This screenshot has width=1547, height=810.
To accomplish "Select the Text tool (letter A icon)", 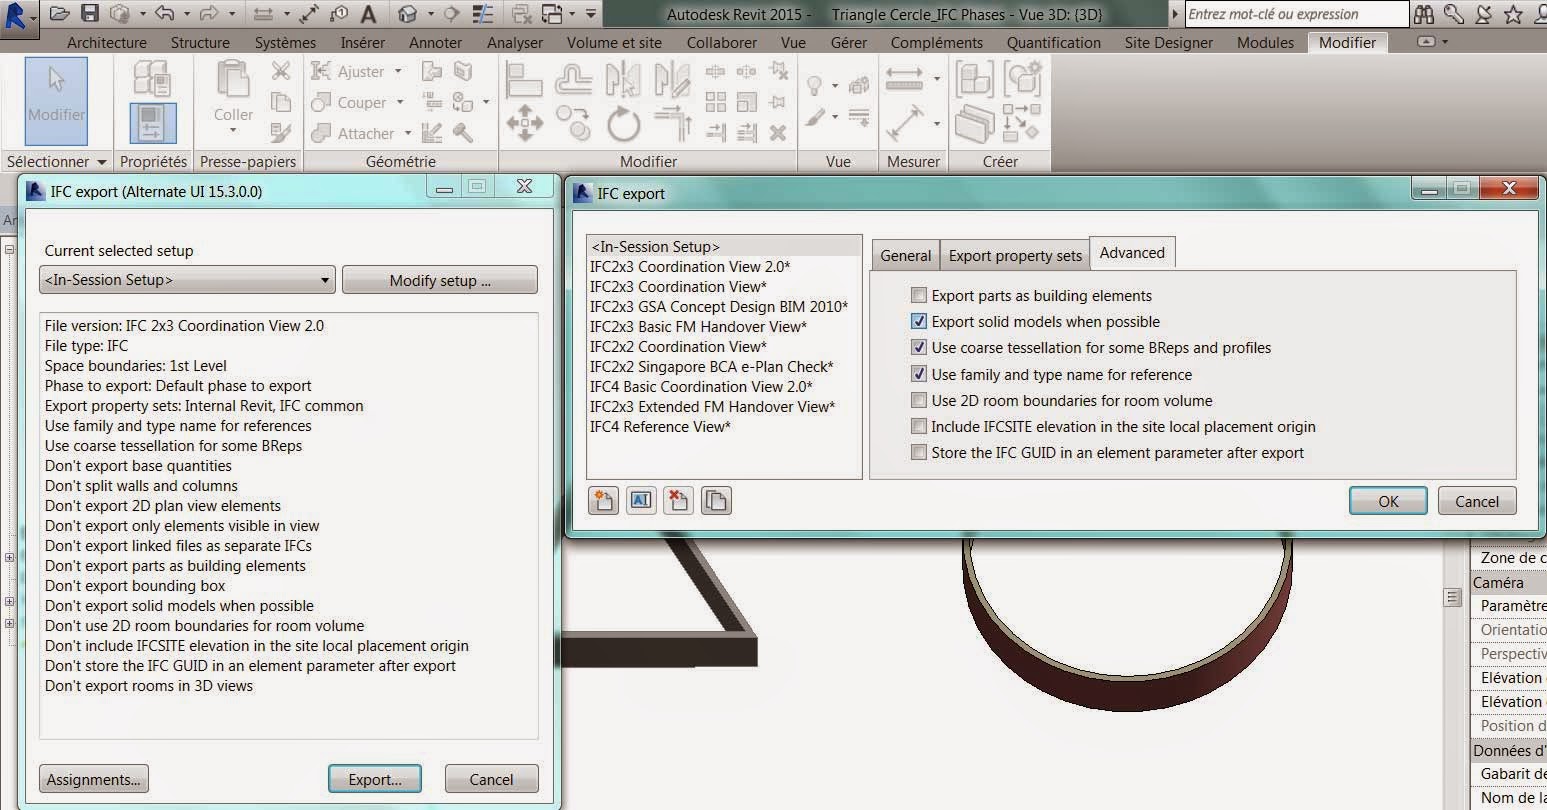I will 369,14.
